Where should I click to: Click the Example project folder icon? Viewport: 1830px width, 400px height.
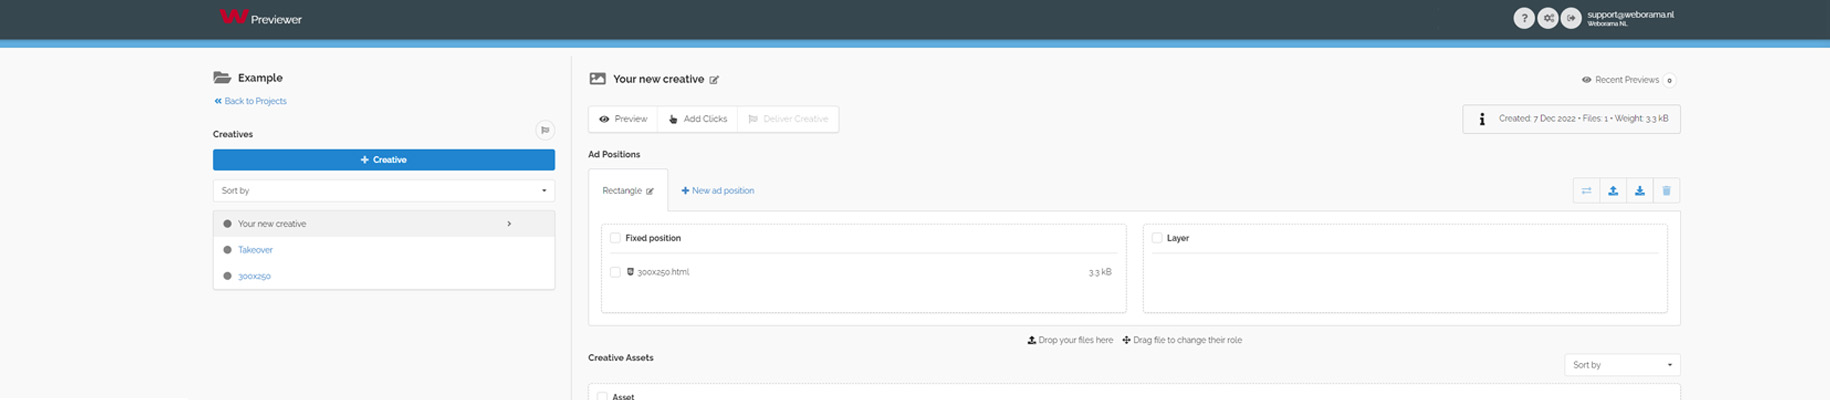pyautogui.click(x=222, y=77)
